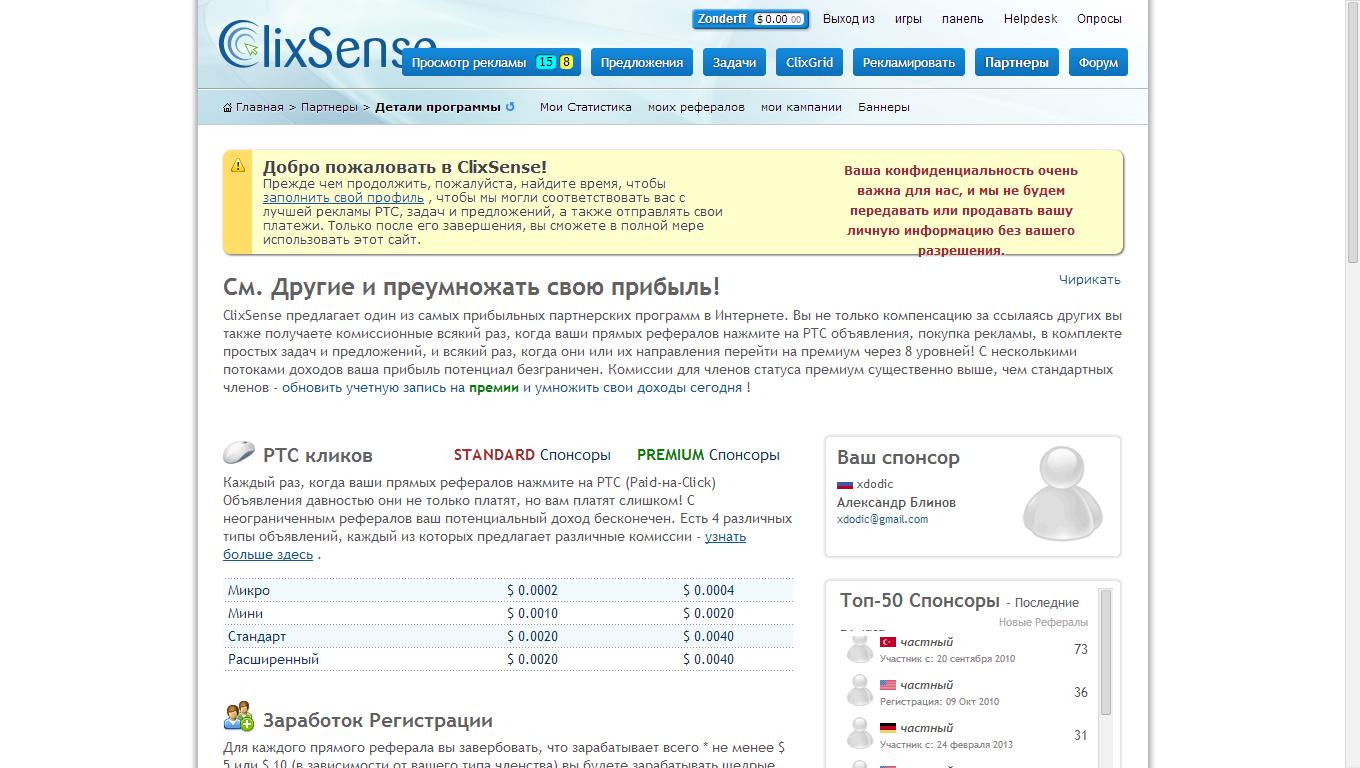The height and width of the screenshot is (768, 1360).
Task: Click the blue refresh icon after Детали программы
Action: point(510,107)
